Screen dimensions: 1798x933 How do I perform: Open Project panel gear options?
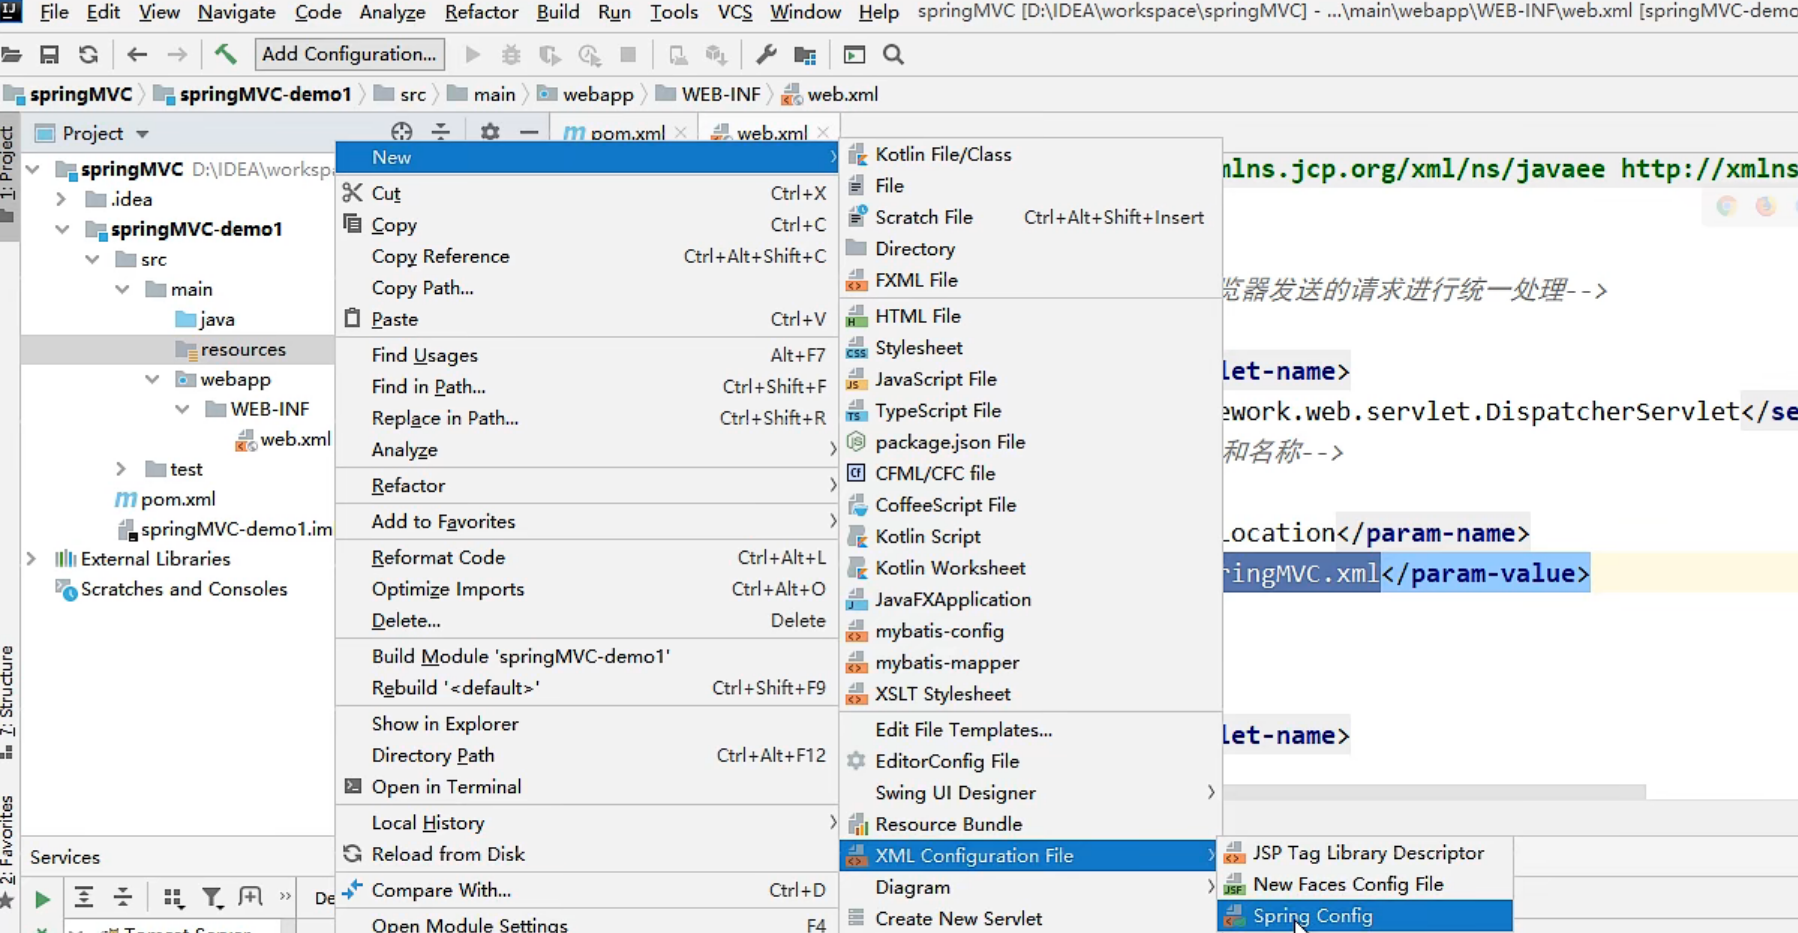coord(489,132)
